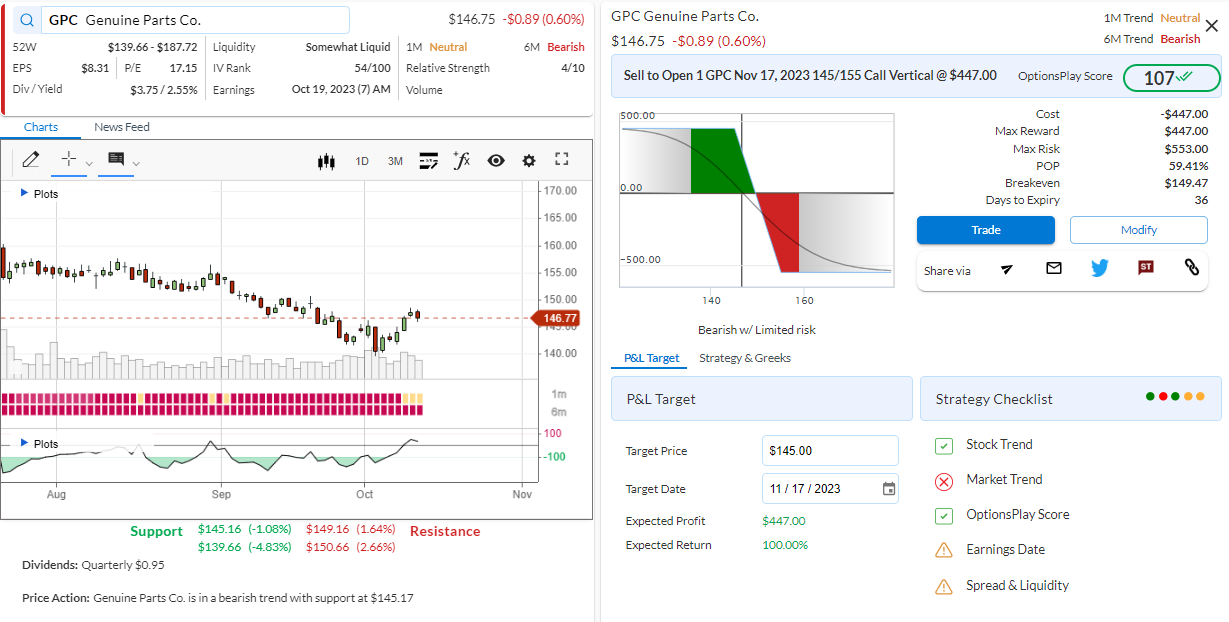Open the calendar picker for Target Date
This screenshot has height=622, width=1229.
click(x=889, y=489)
